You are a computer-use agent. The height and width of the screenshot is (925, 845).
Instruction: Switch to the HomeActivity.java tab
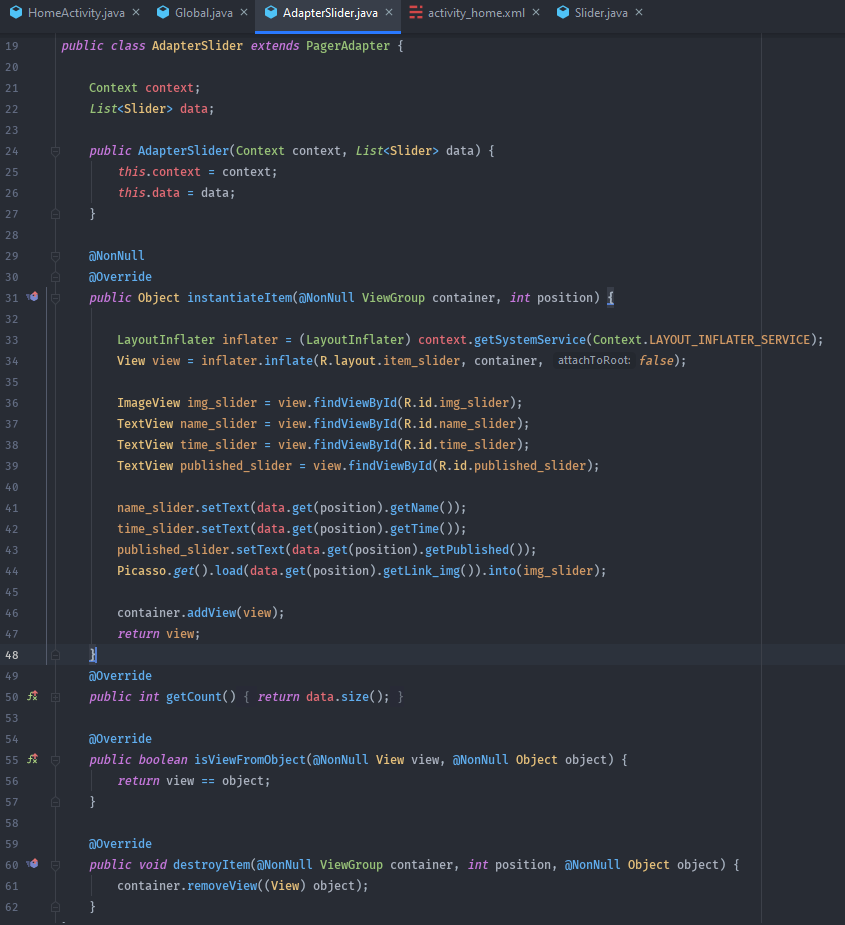tap(76, 12)
